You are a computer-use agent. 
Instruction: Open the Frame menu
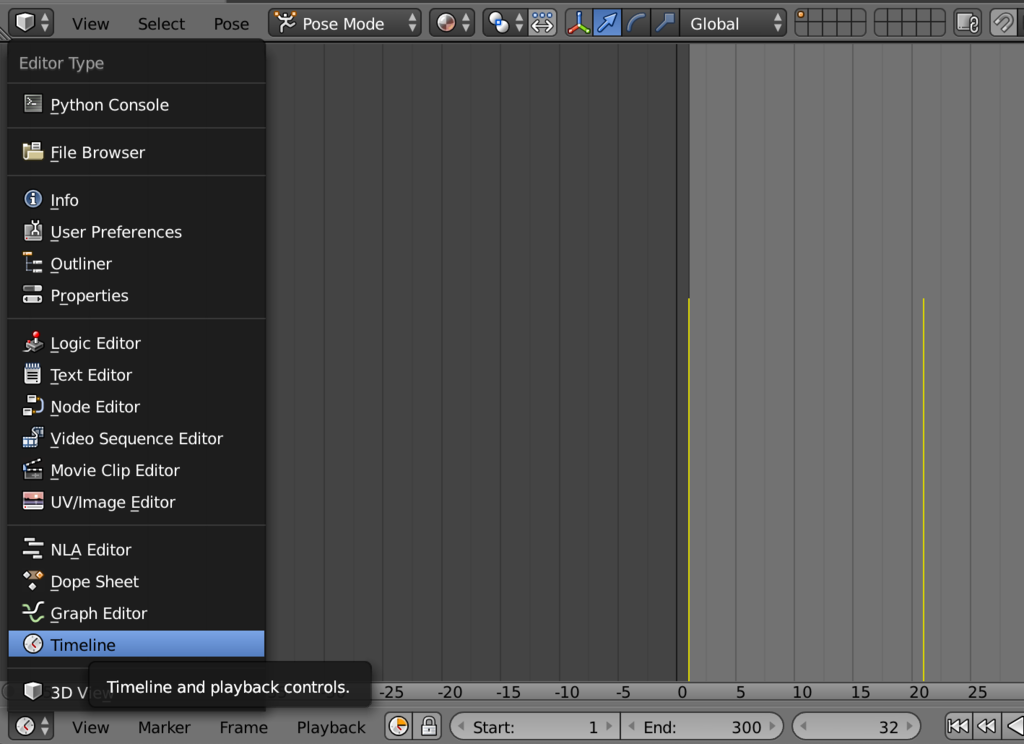coord(244,727)
